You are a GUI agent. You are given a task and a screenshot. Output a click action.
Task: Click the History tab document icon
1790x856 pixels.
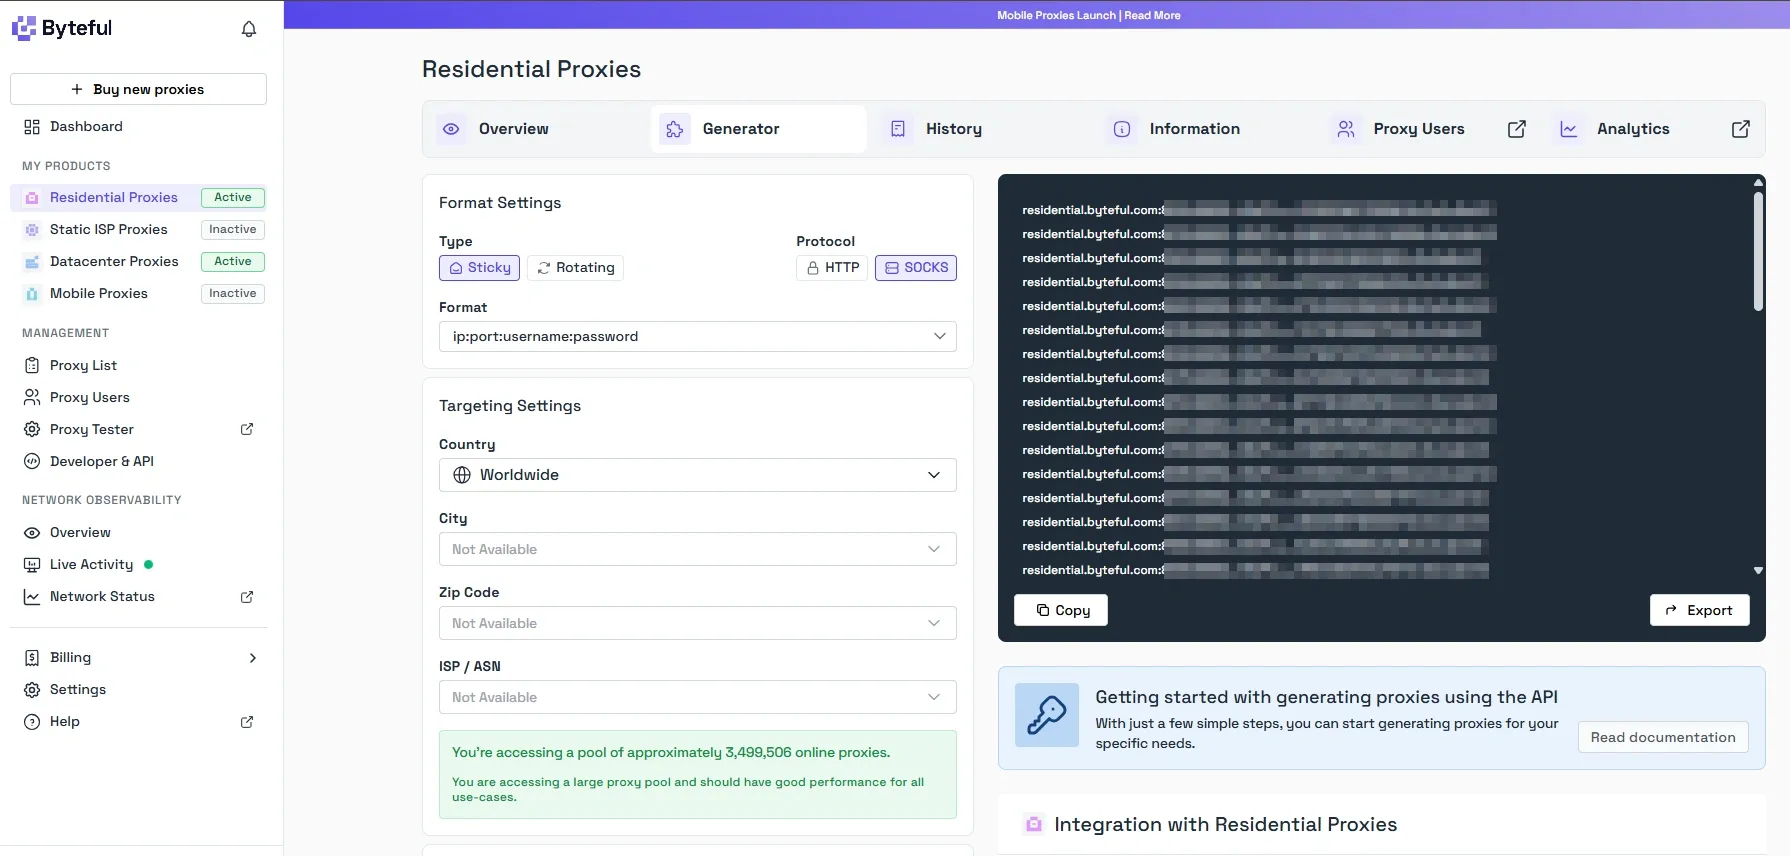tap(898, 129)
